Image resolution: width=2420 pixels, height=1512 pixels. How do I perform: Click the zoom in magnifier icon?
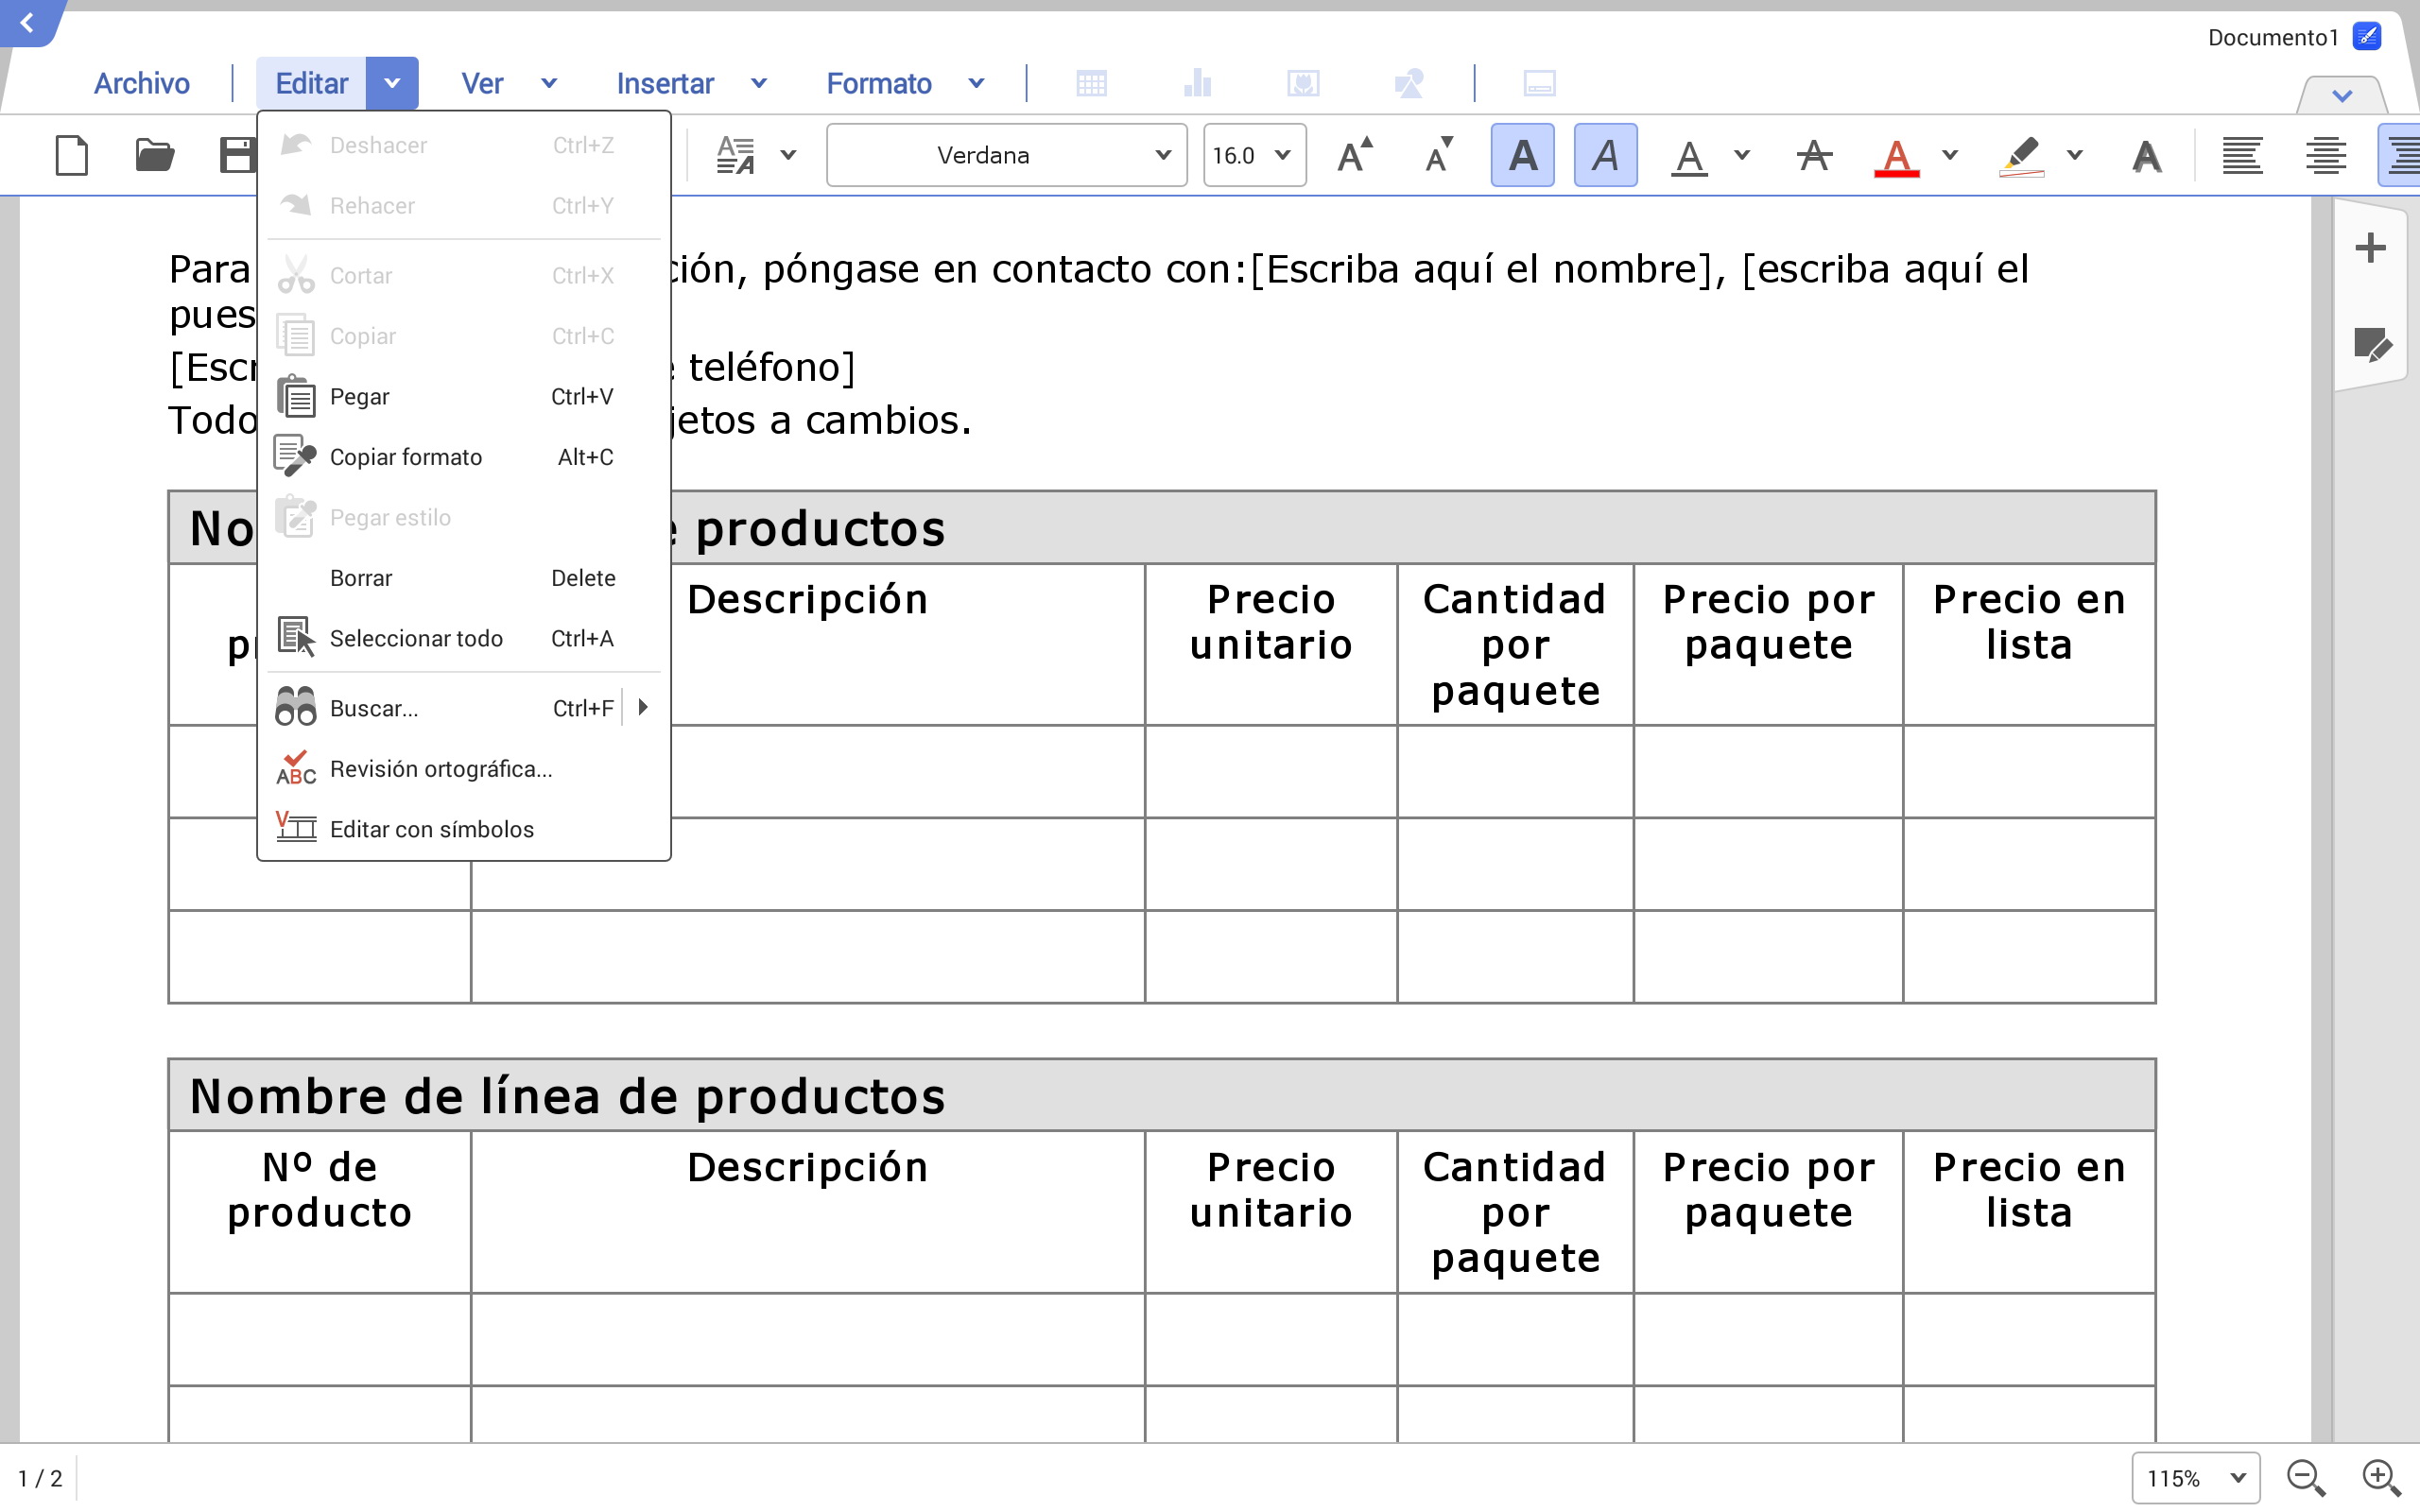tap(2380, 1477)
